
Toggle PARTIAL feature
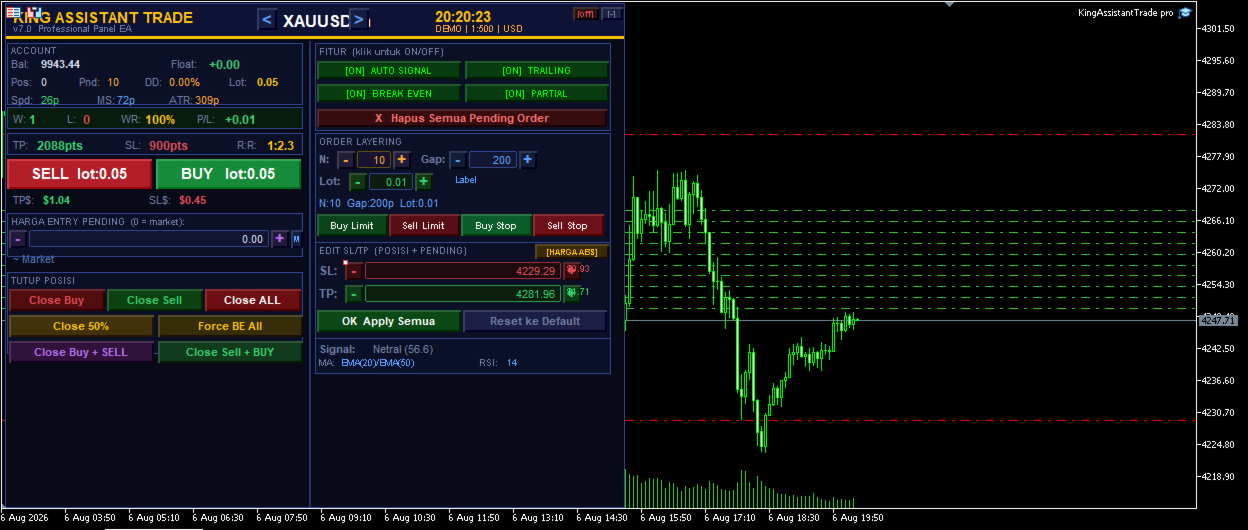click(537, 93)
